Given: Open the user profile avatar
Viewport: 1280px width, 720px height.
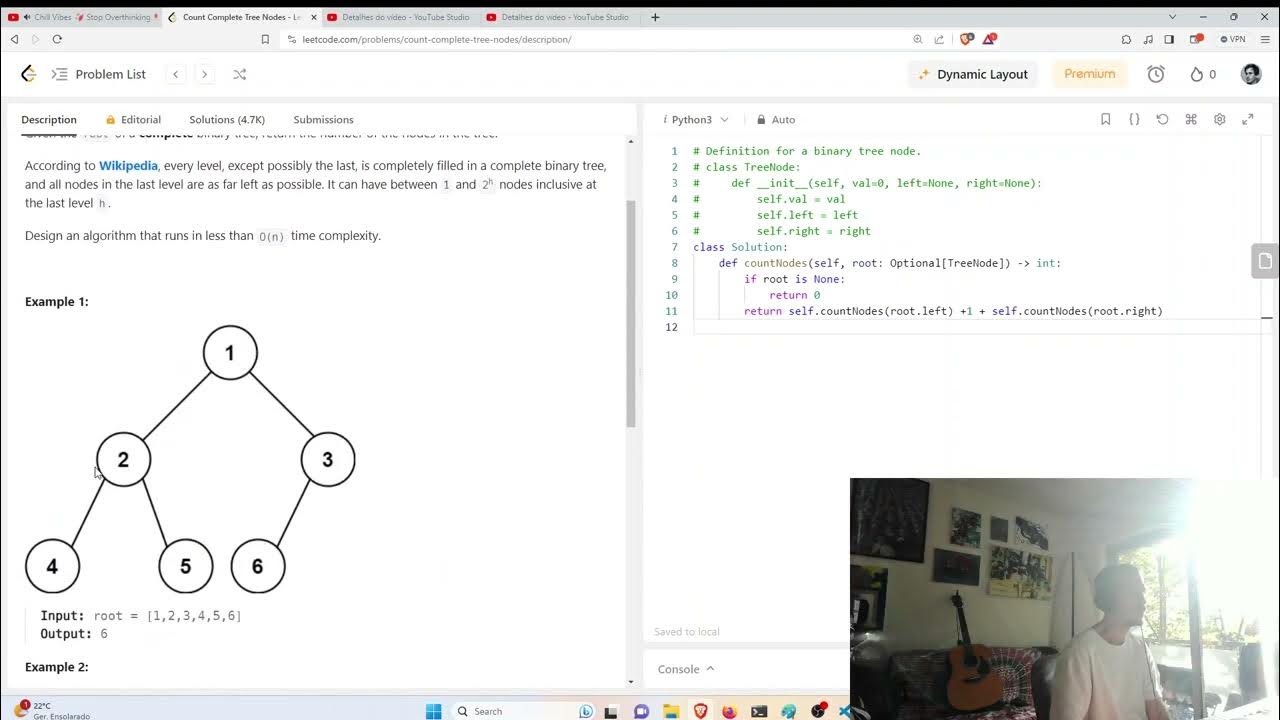Looking at the screenshot, I should click(x=1251, y=74).
